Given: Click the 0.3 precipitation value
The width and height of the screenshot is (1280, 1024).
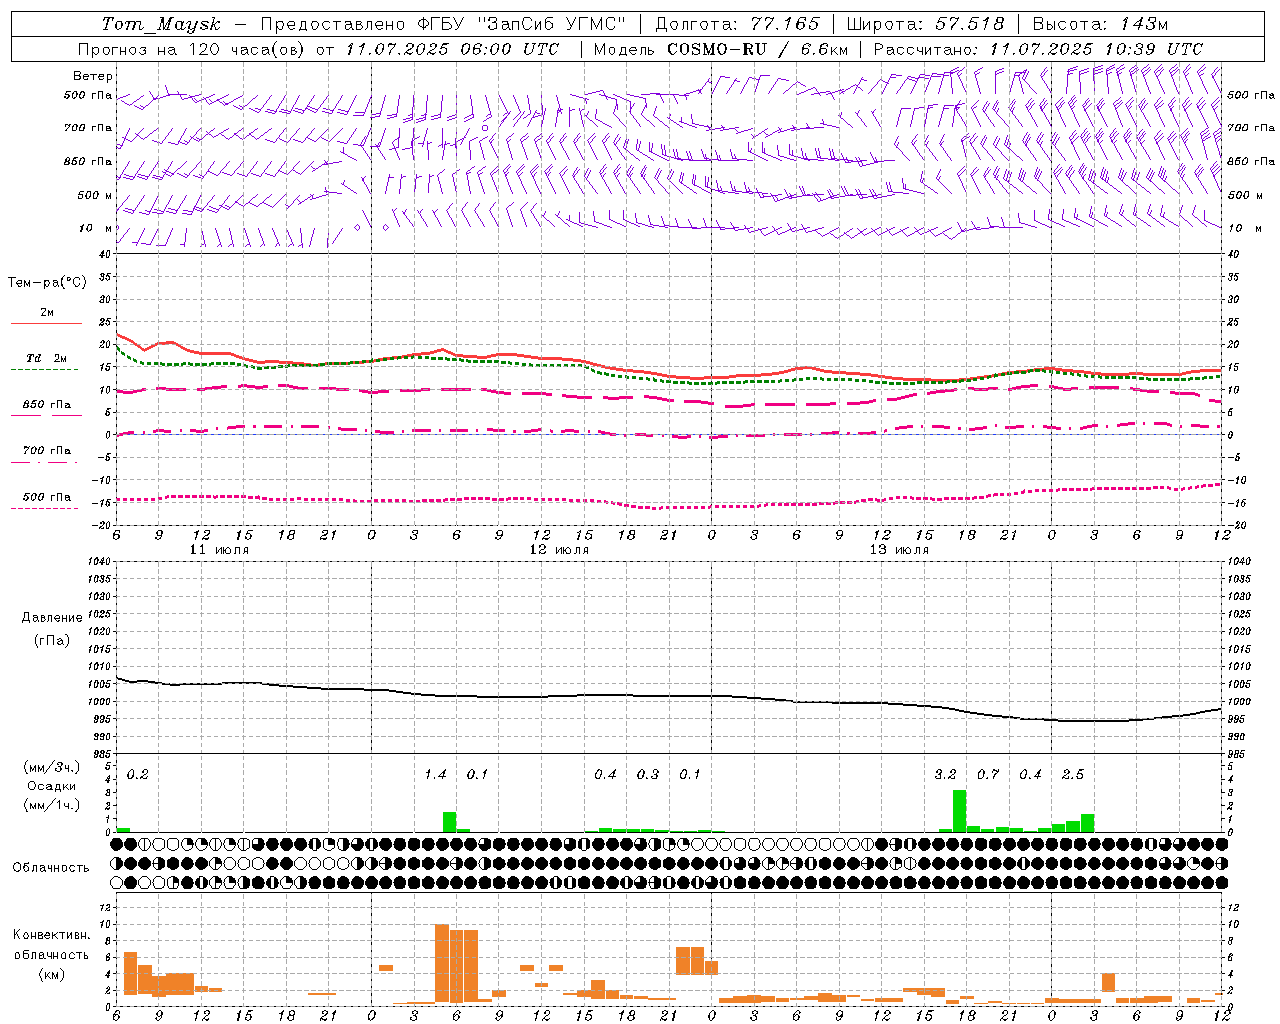Looking at the screenshot, I should (648, 774).
